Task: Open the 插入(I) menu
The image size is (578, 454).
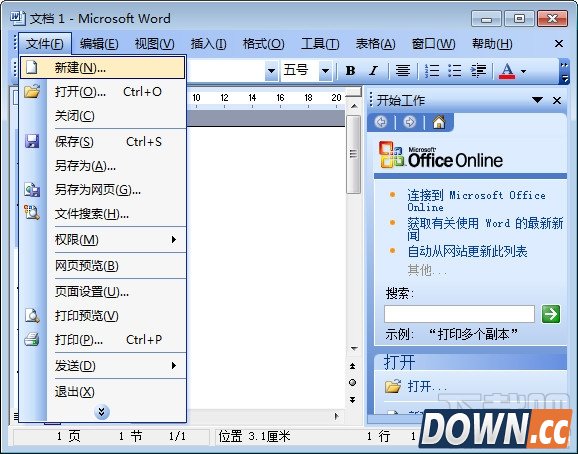Action: (209, 44)
